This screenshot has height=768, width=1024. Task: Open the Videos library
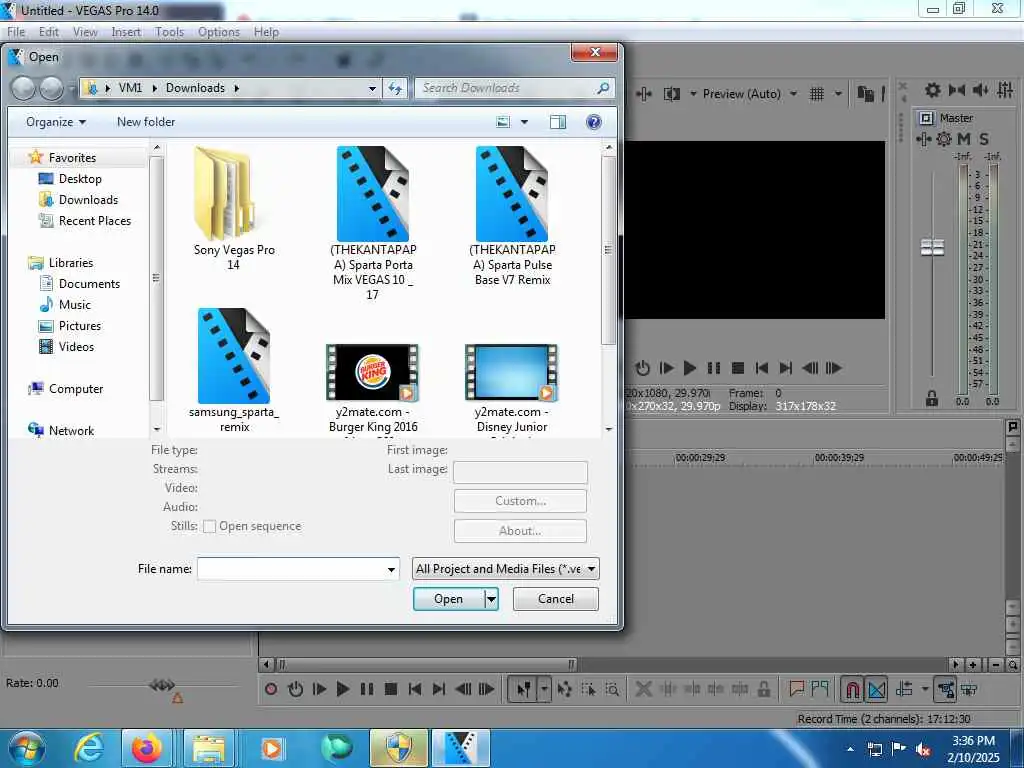76,346
